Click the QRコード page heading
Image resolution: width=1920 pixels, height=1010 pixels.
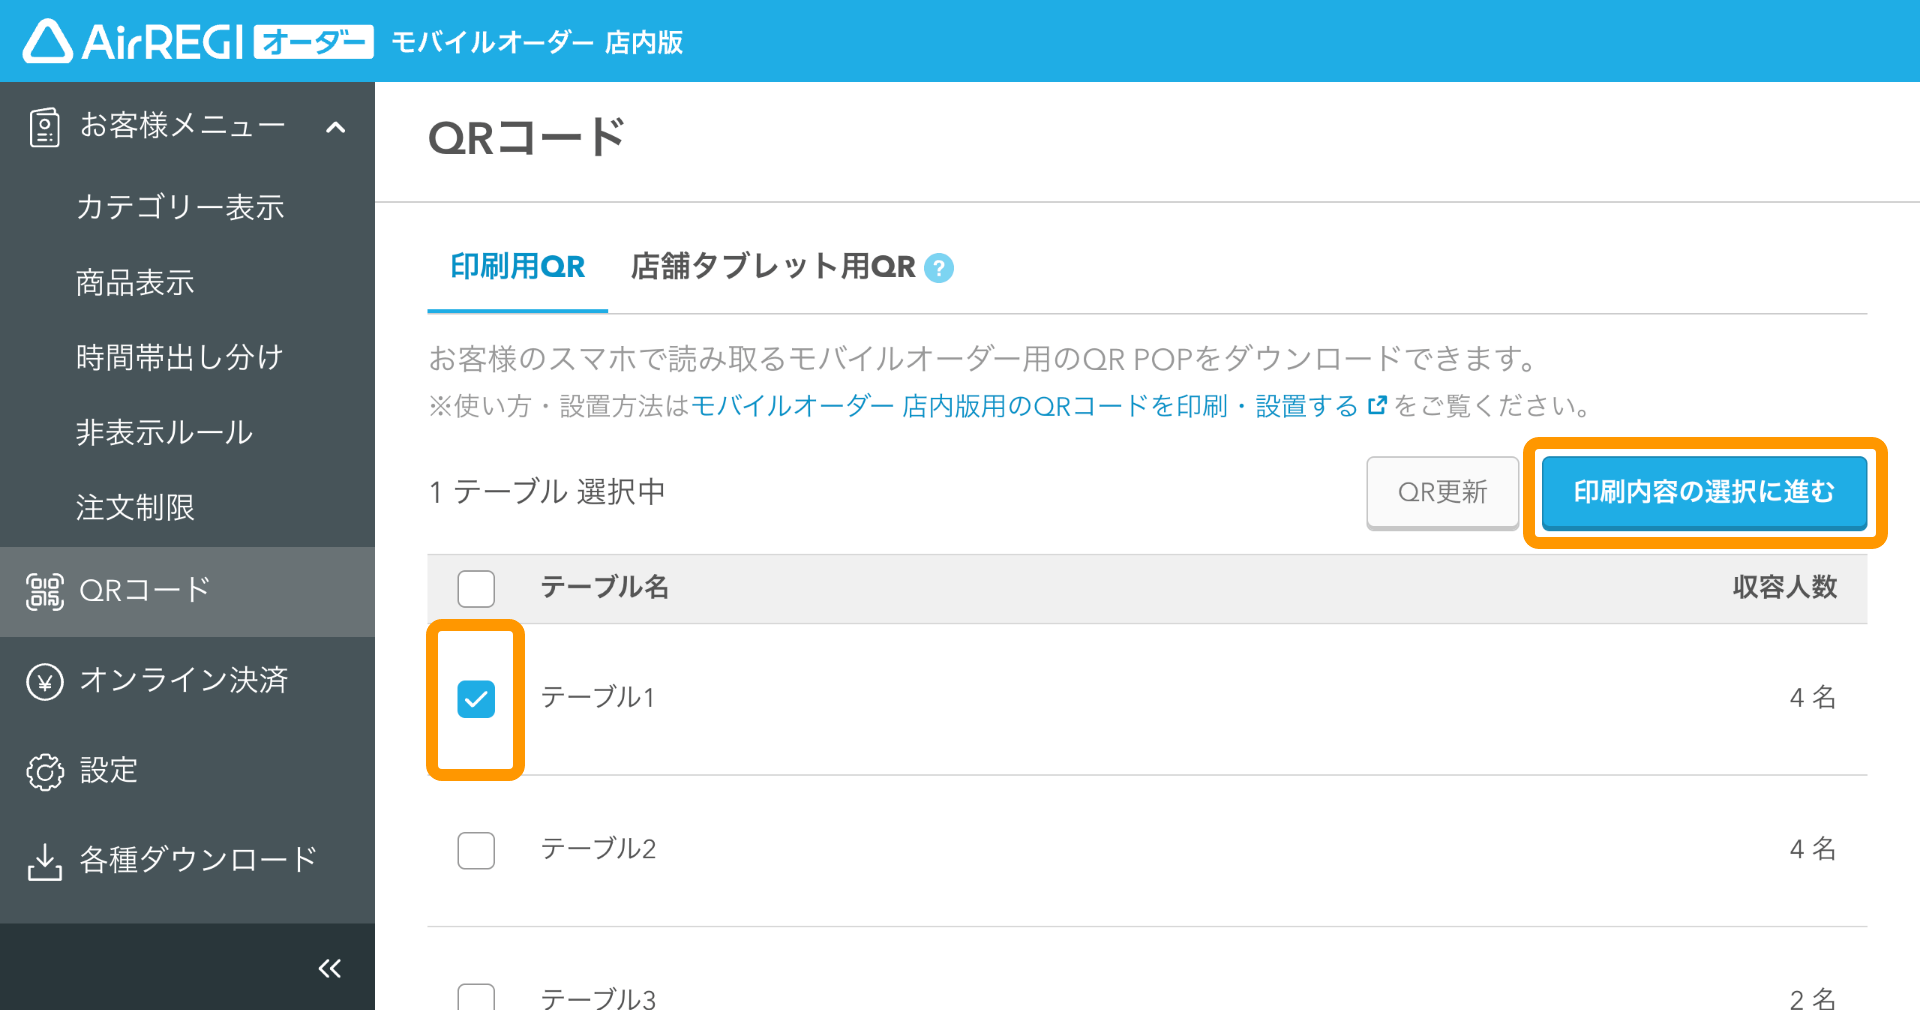pos(527,137)
